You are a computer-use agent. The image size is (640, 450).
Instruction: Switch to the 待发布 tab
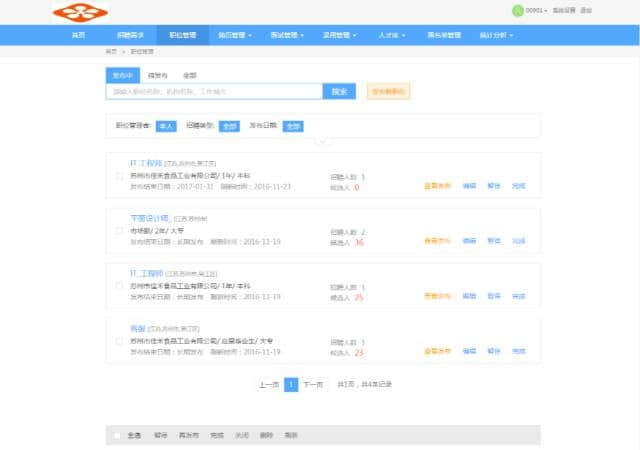(157, 75)
